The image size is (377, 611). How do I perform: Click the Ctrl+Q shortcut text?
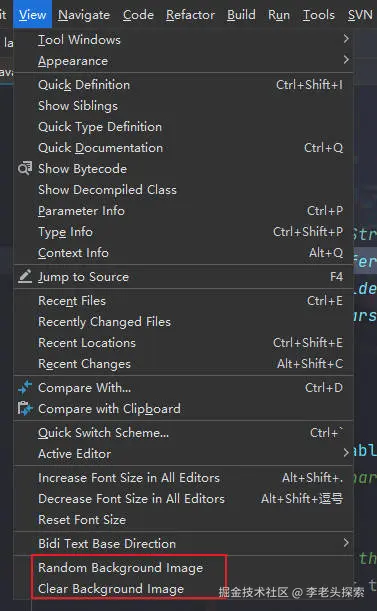click(x=324, y=148)
